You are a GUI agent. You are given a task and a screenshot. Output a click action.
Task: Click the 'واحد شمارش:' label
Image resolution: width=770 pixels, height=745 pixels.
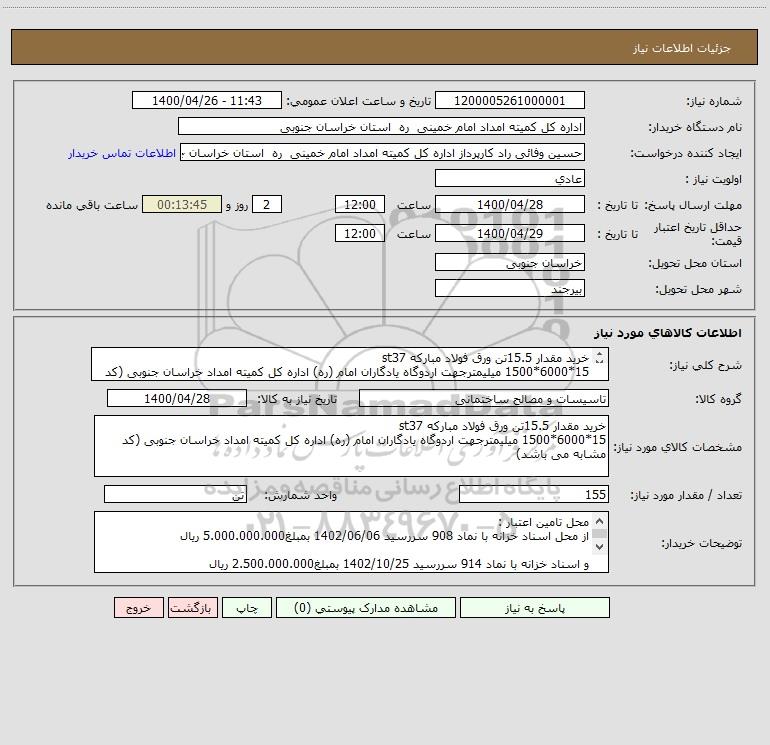tap(301, 496)
